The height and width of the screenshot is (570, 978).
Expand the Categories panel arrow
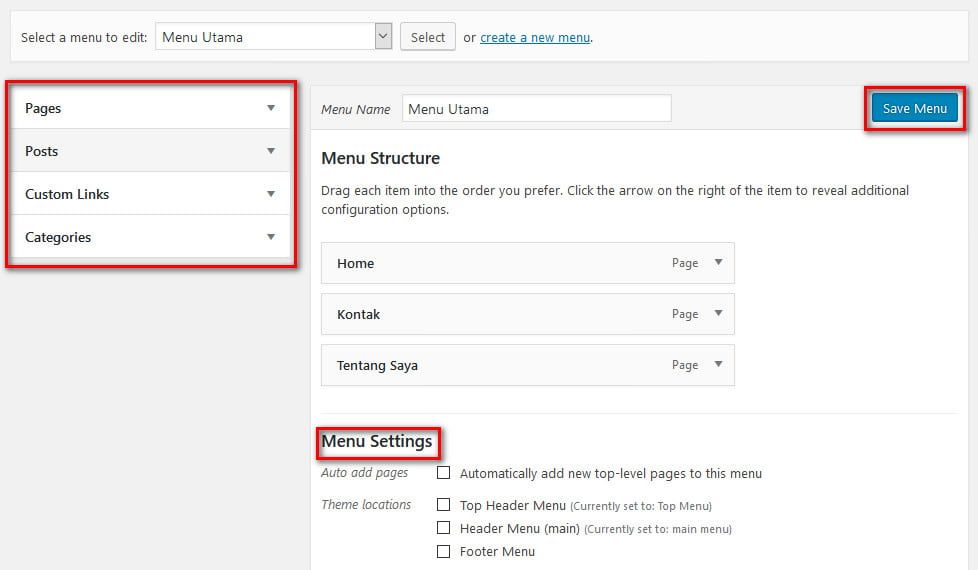(x=270, y=237)
